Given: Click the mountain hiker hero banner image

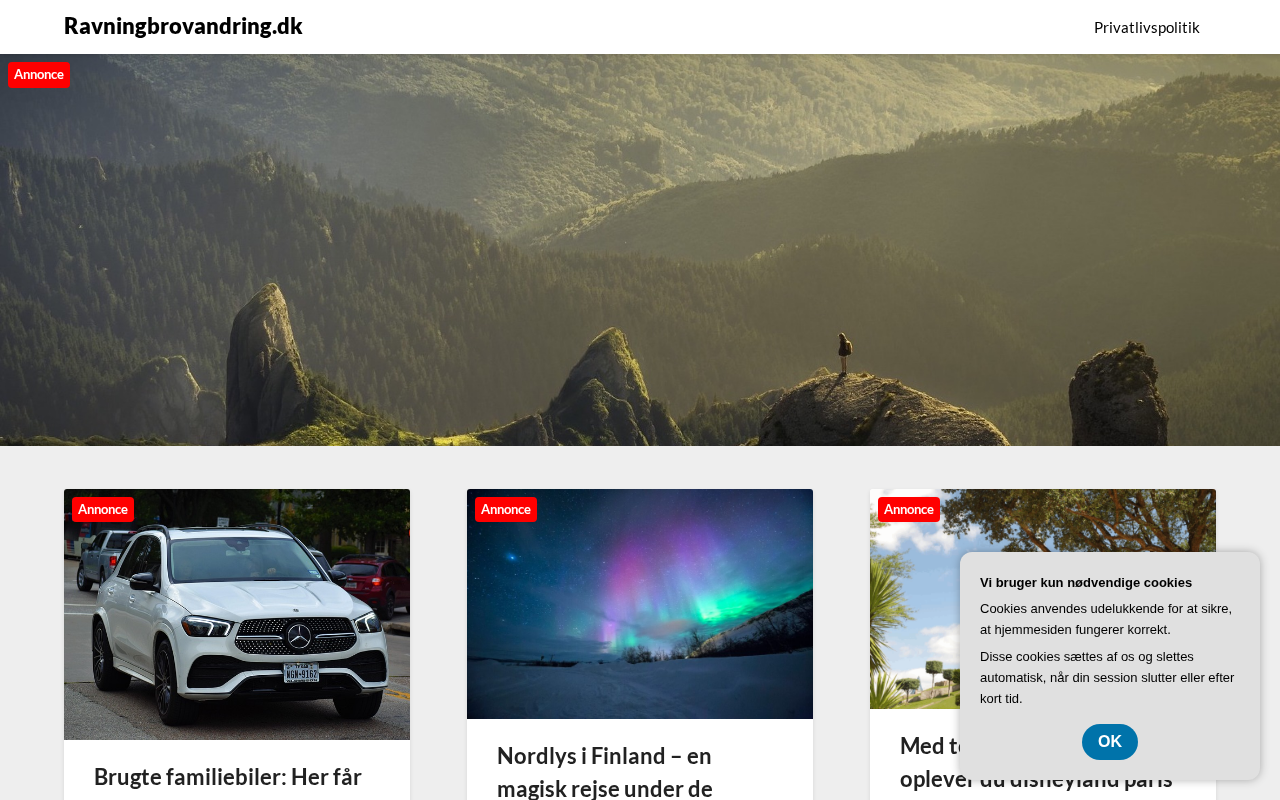Looking at the screenshot, I should click(640, 250).
